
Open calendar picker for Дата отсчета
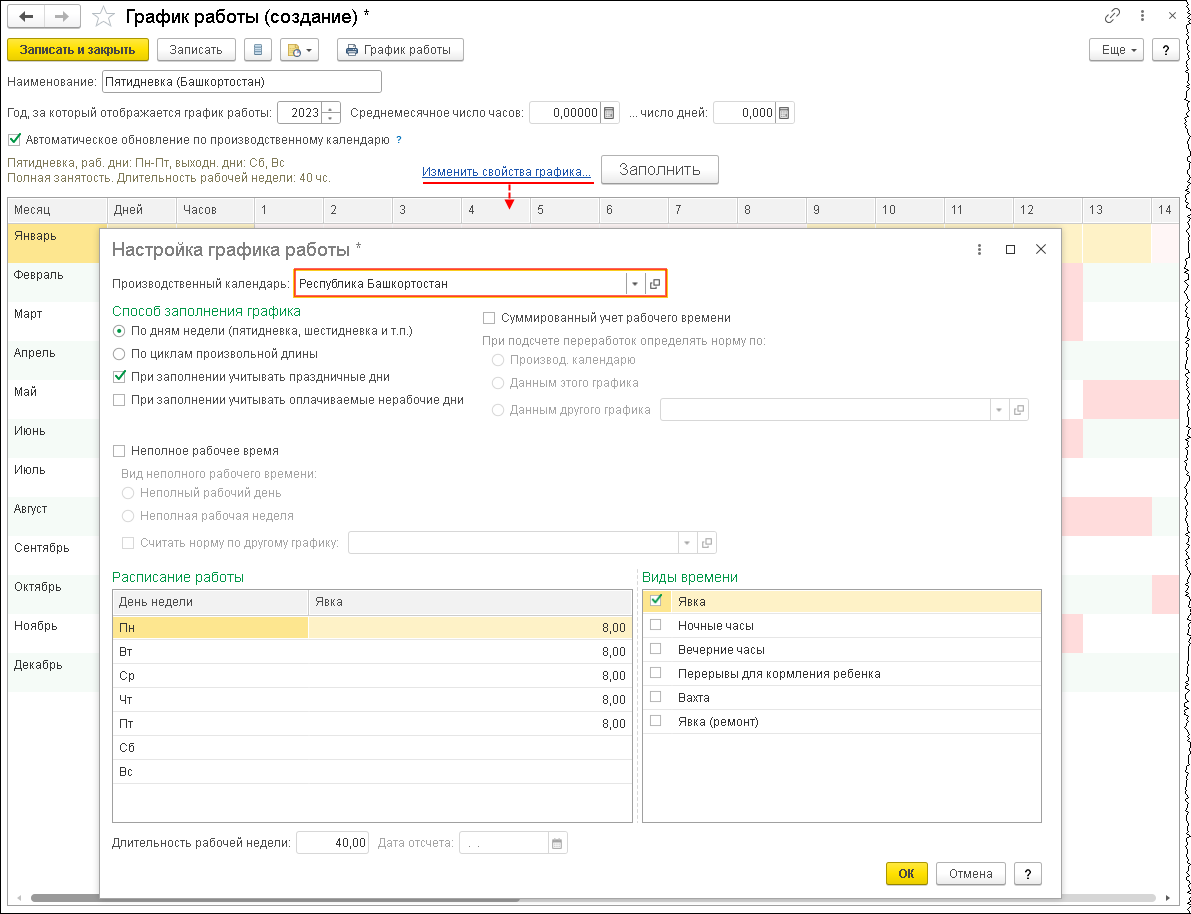point(558,843)
